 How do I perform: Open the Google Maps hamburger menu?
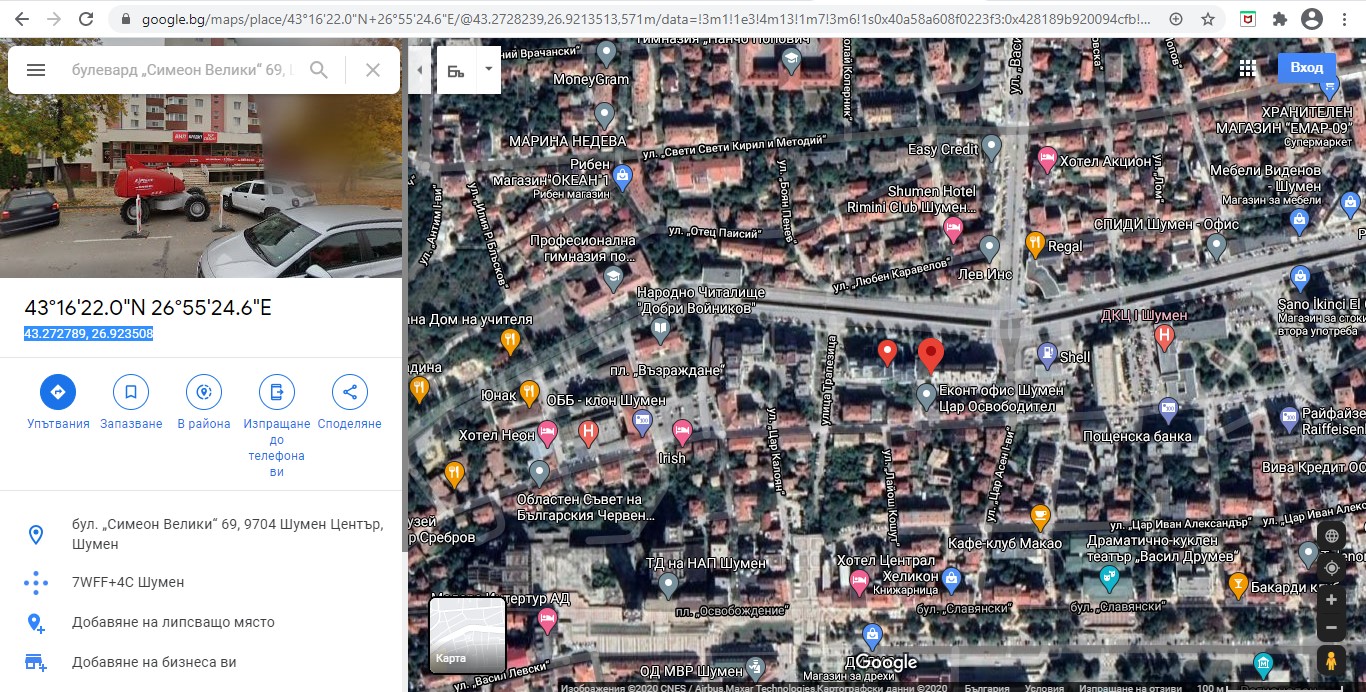pyautogui.click(x=36, y=70)
